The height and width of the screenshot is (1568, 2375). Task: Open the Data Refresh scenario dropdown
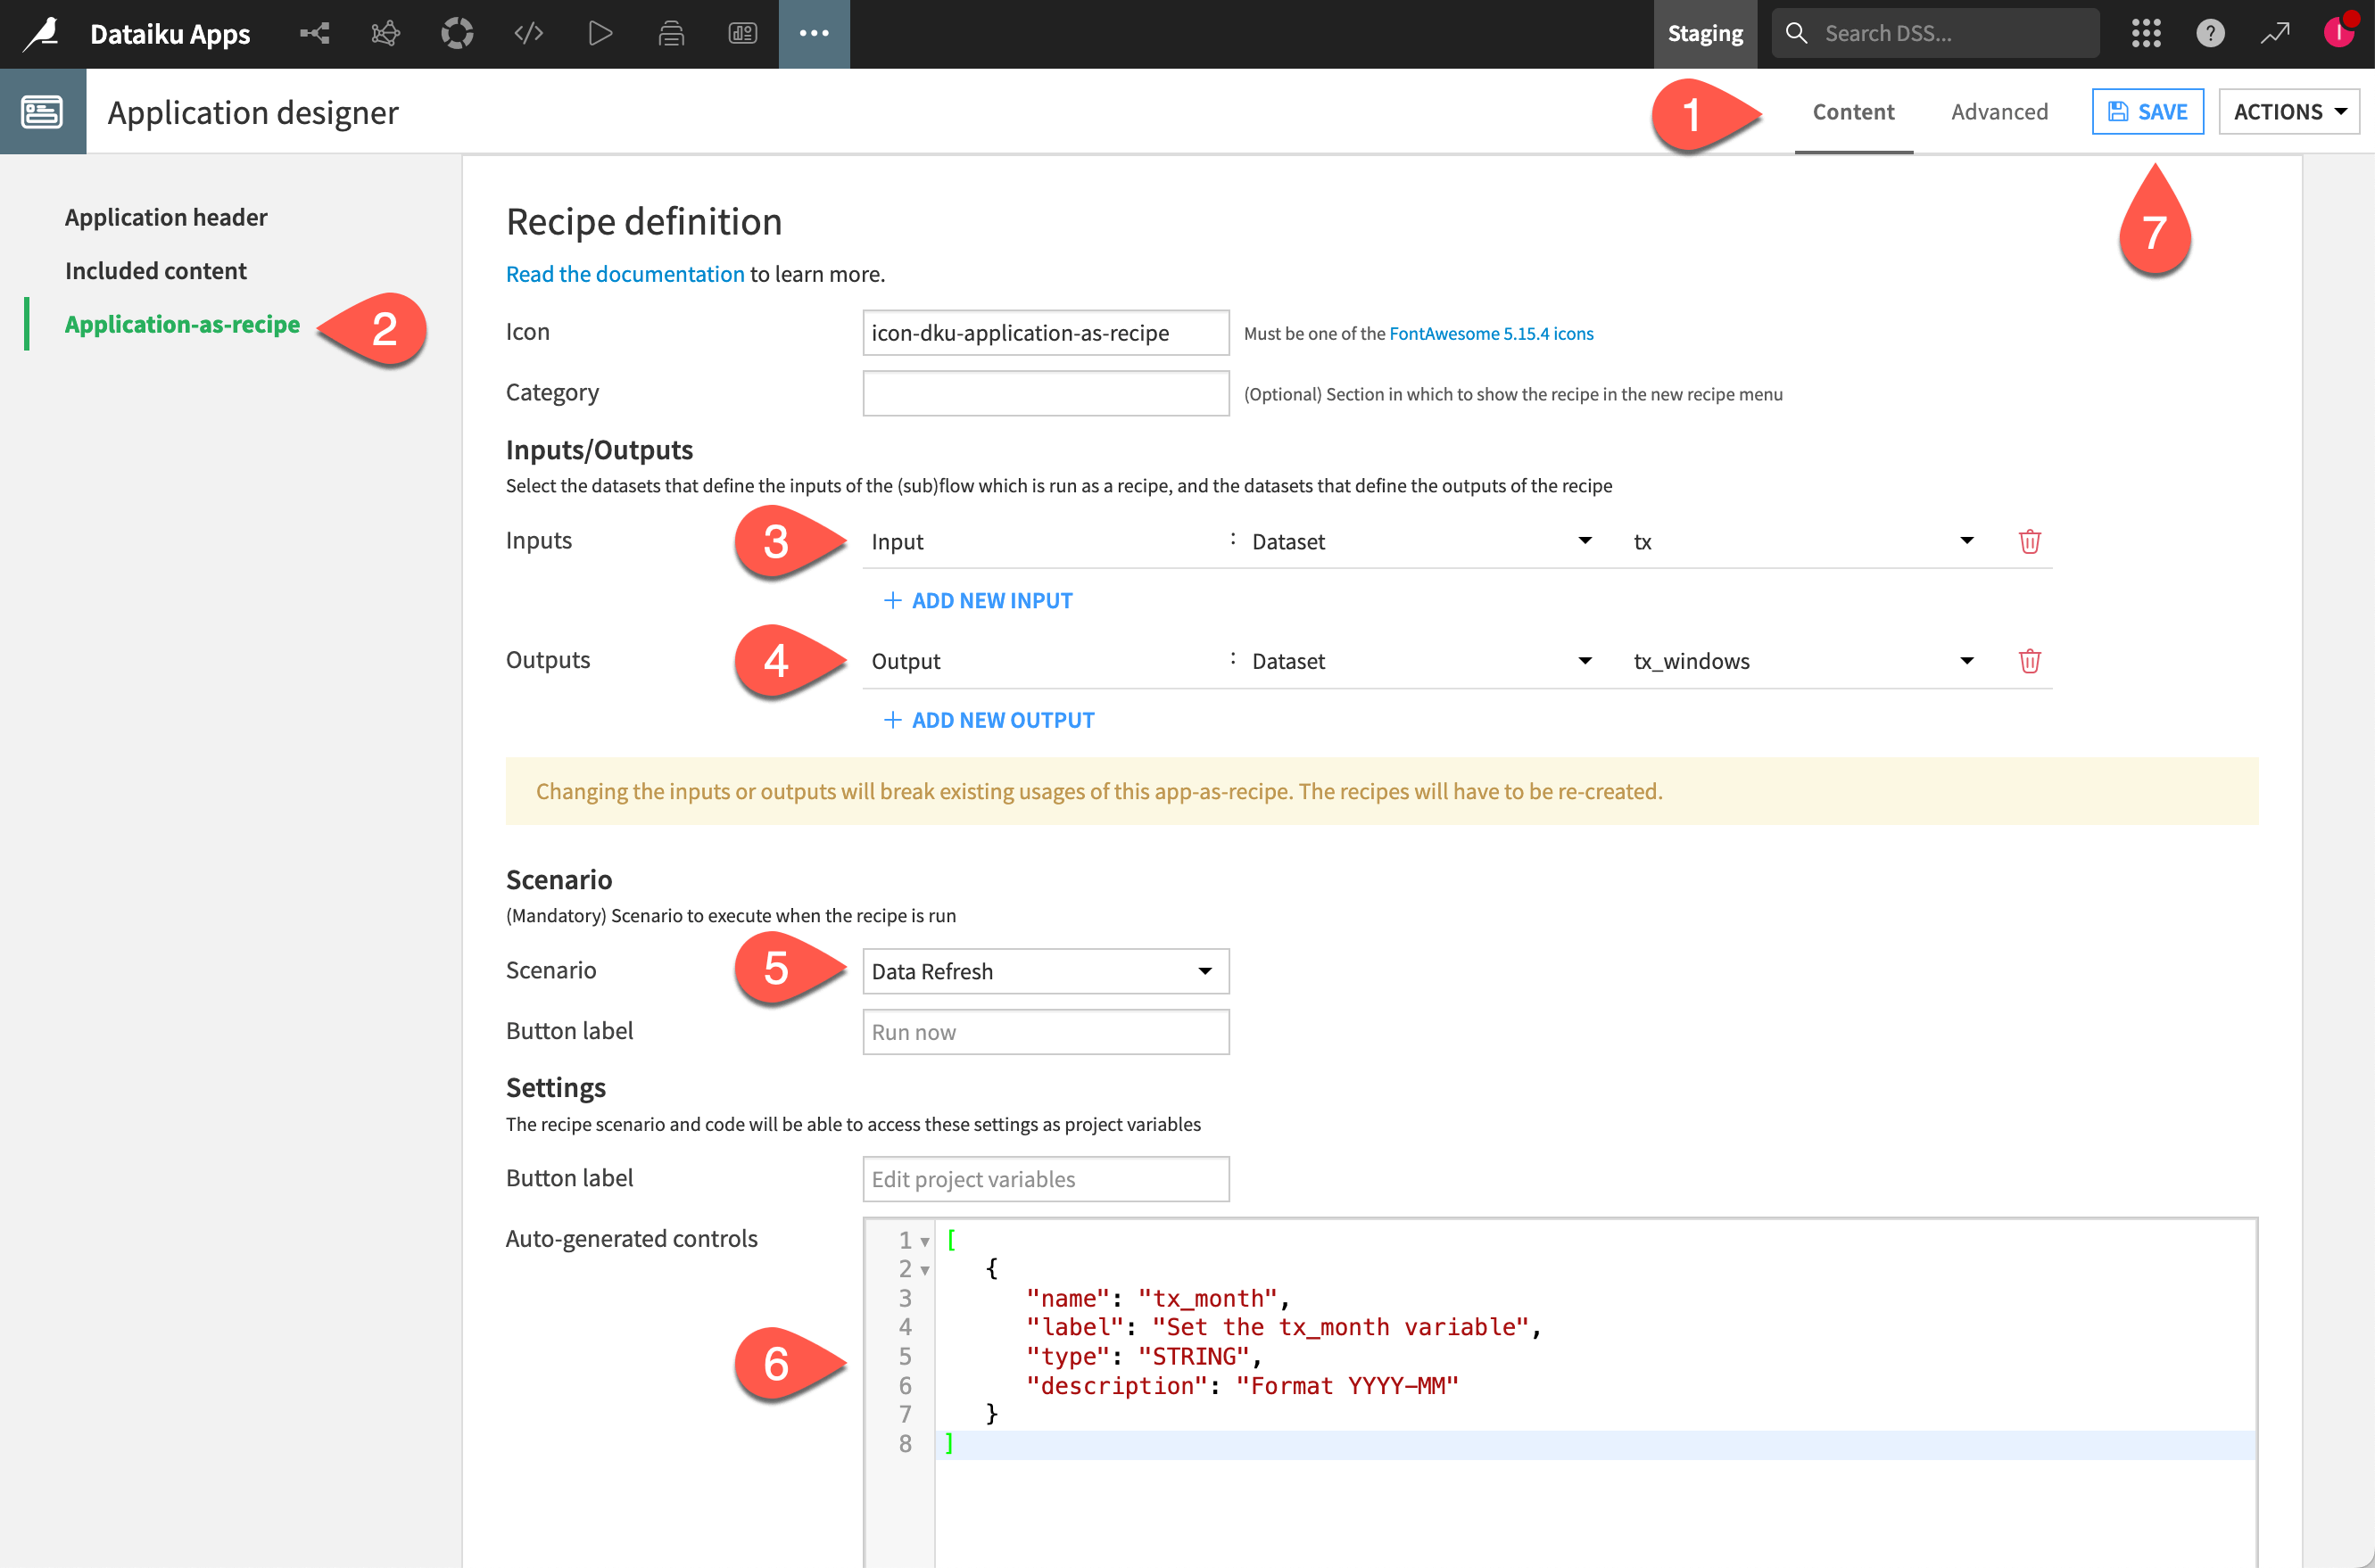click(x=1045, y=971)
